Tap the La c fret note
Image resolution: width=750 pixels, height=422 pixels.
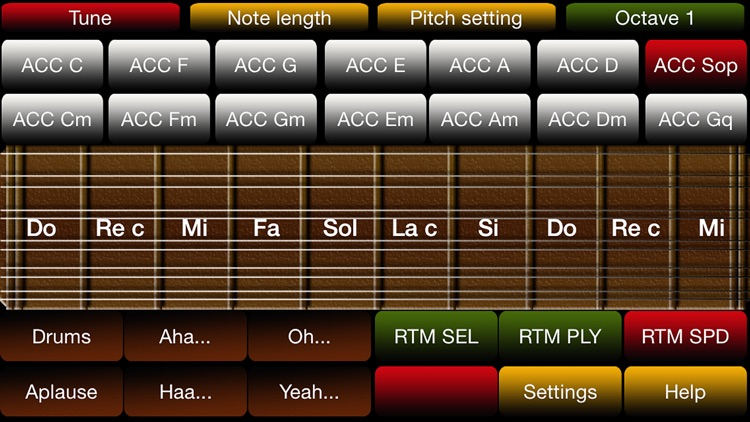click(x=414, y=228)
